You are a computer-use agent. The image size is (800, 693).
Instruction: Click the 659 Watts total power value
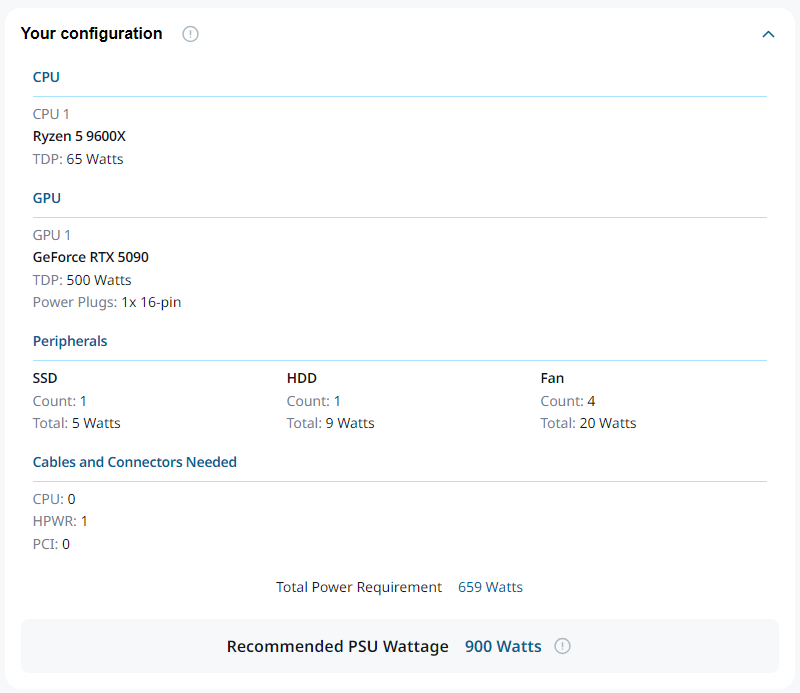pyautogui.click(x=490, y=587)
